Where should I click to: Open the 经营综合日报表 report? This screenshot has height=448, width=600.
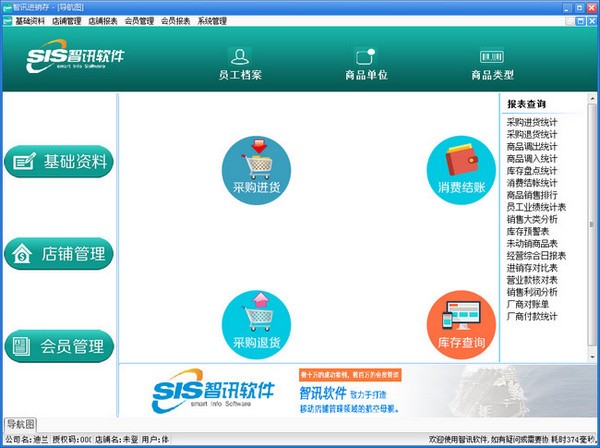[536, 256]
